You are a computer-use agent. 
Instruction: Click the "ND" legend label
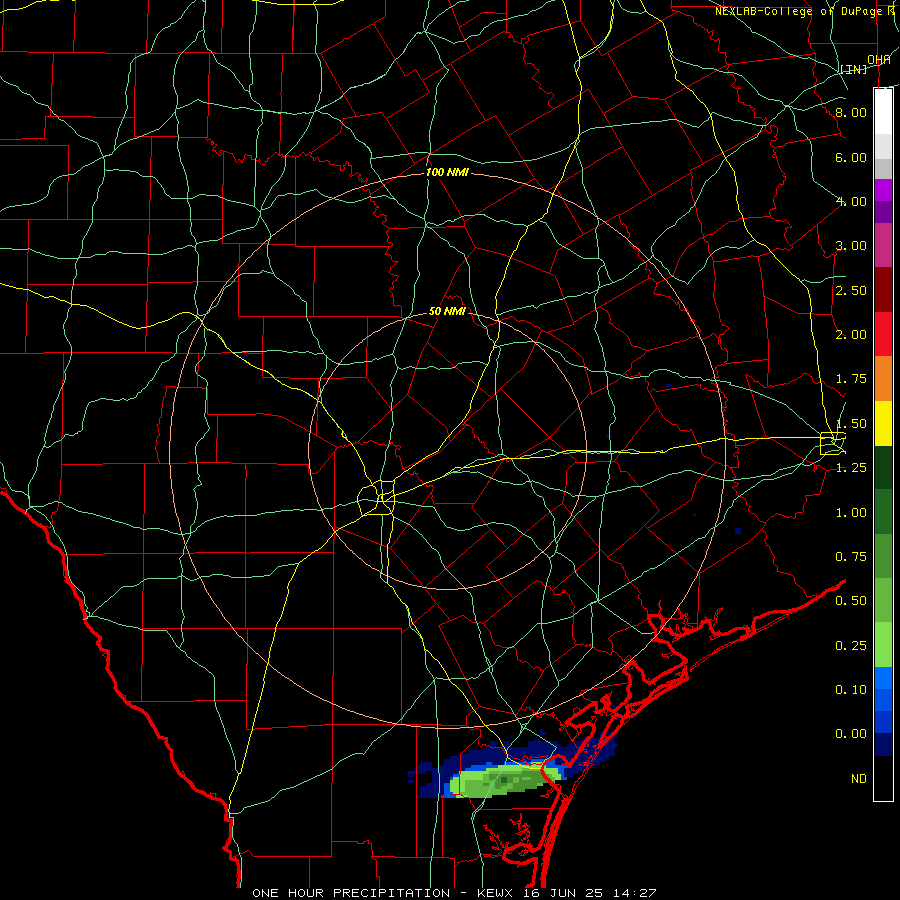click(859, 779)
